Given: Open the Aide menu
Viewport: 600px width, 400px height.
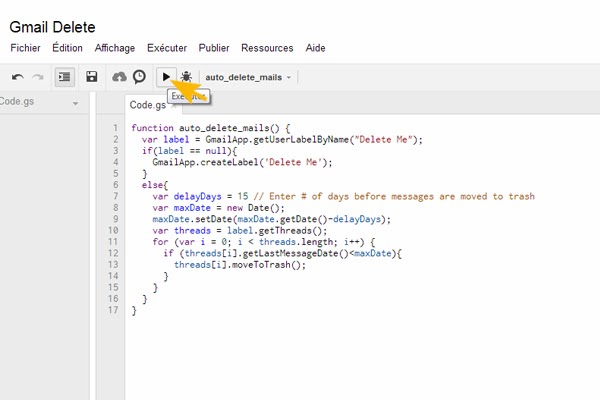Looking at the screenshot, I should (x=315, y=48).
